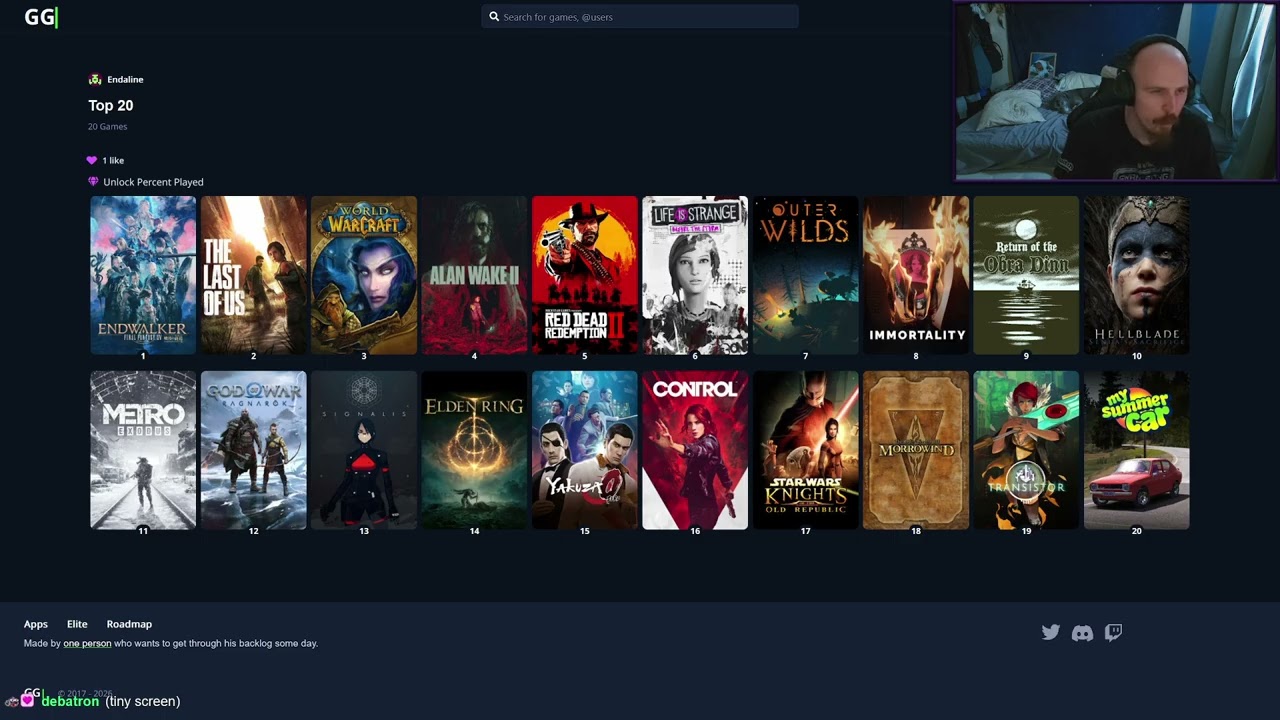Click the debatron chat username
Screen dimensions: 1280x720
70,701
